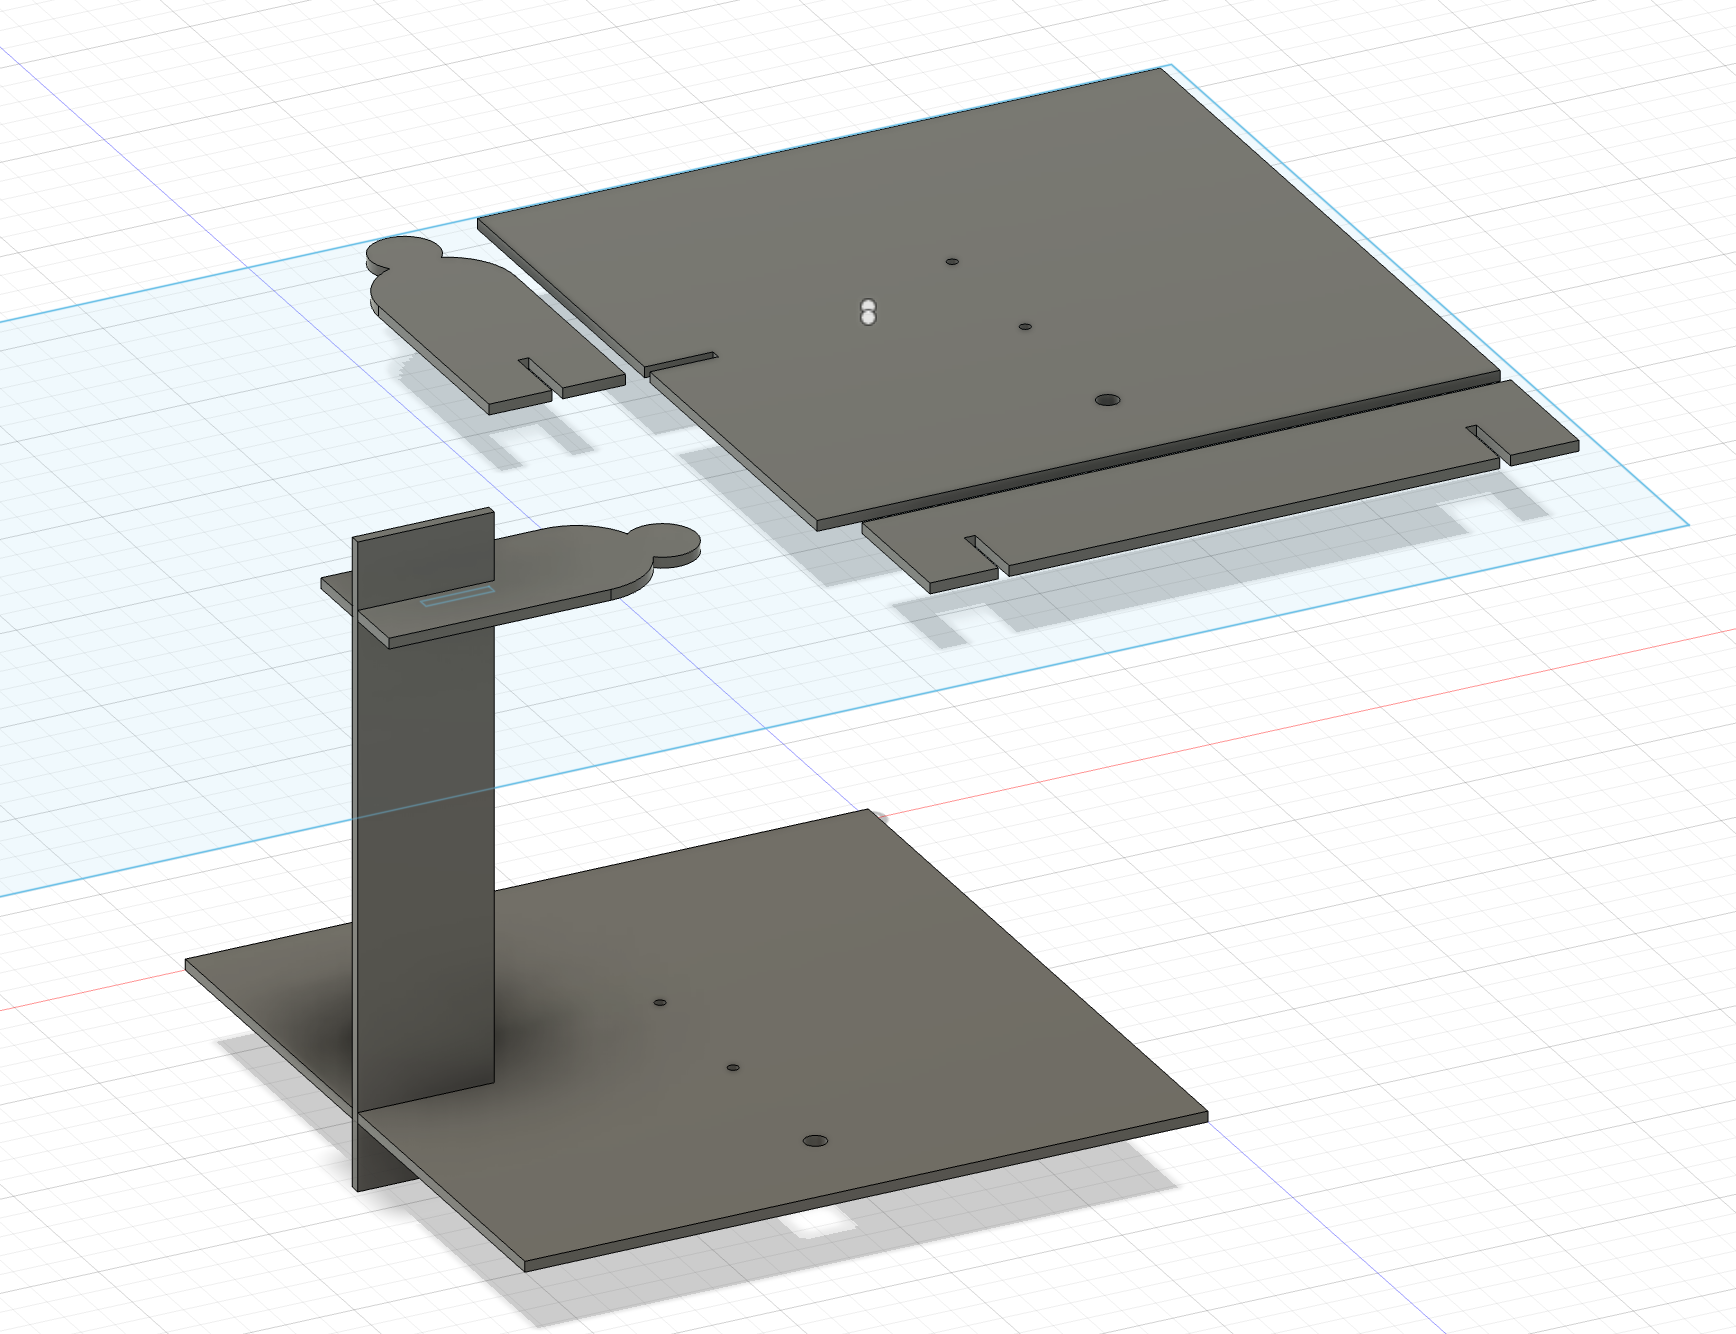Click the white sketch points on the flat panel
This screenshot has height=1334, width=1736.
[x=868, y=312]
